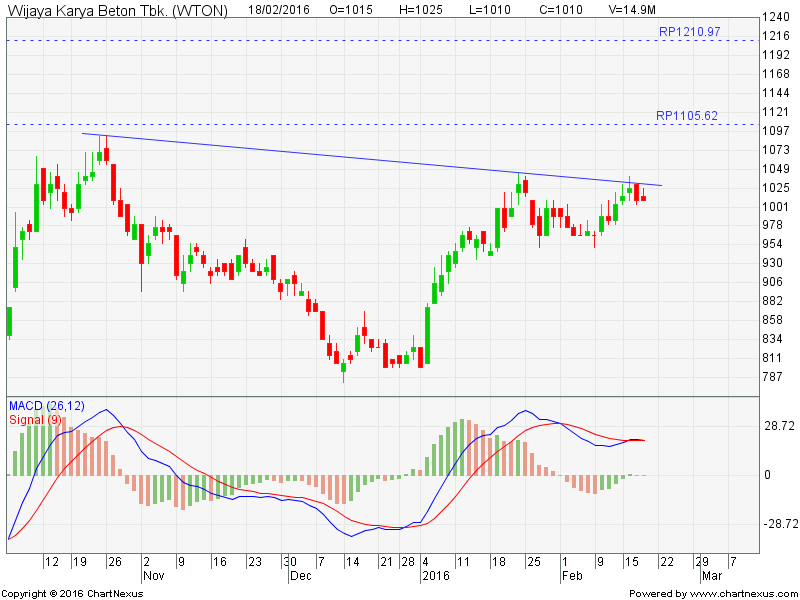
Task: Click the date tick label 29
Action: [702, 562]
